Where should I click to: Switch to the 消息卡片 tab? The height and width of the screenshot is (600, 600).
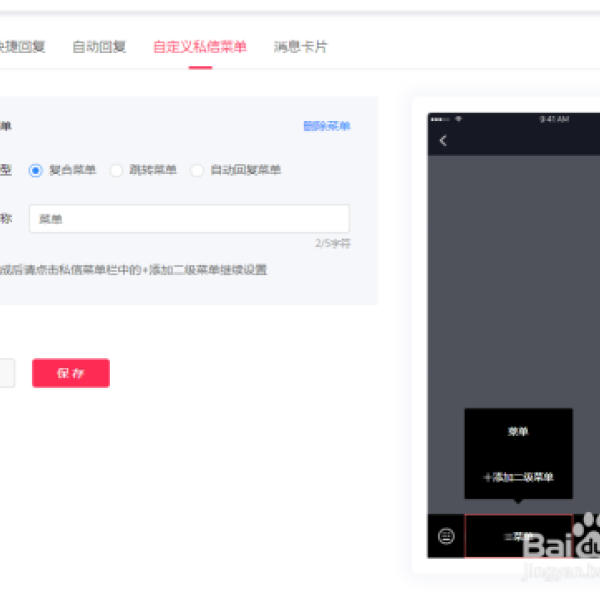[x=300, y=47]
